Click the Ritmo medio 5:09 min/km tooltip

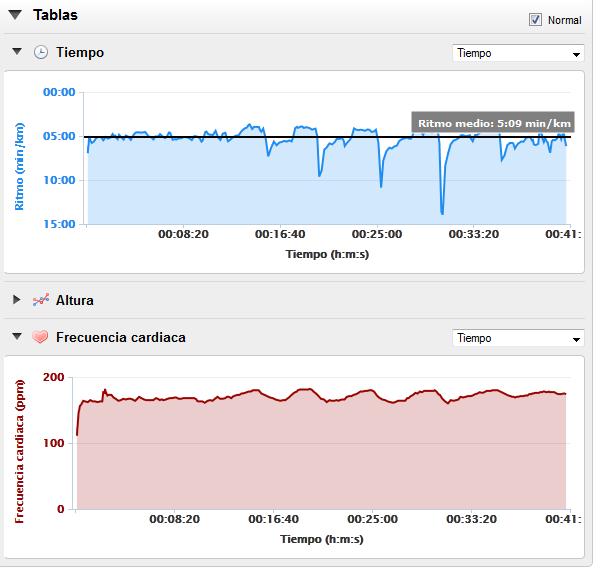pyautogui.click(x=493, y=123)
